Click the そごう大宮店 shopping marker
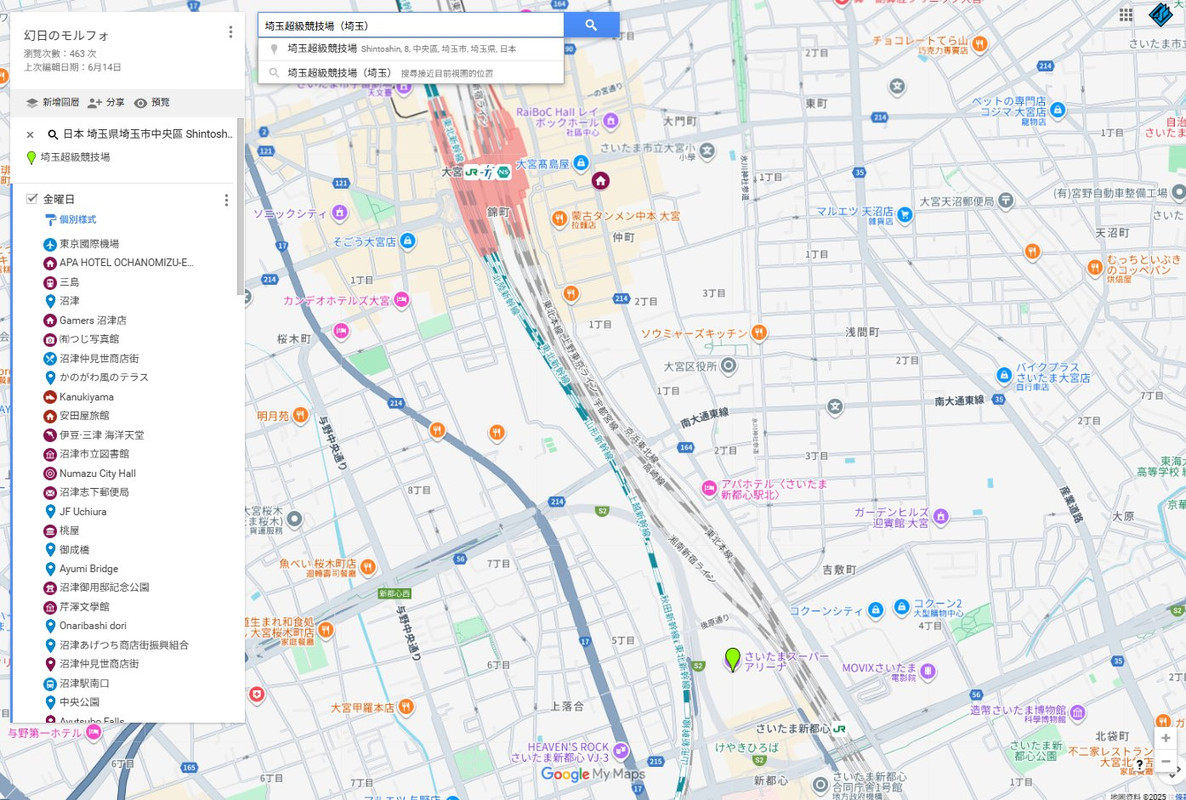Viewport: 1186px width, 800px height. click(407, 241)
